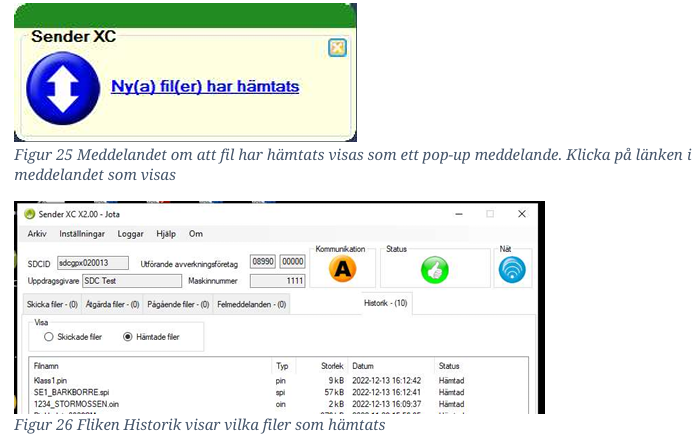Open the Inställningar menu

coord(82,234)
